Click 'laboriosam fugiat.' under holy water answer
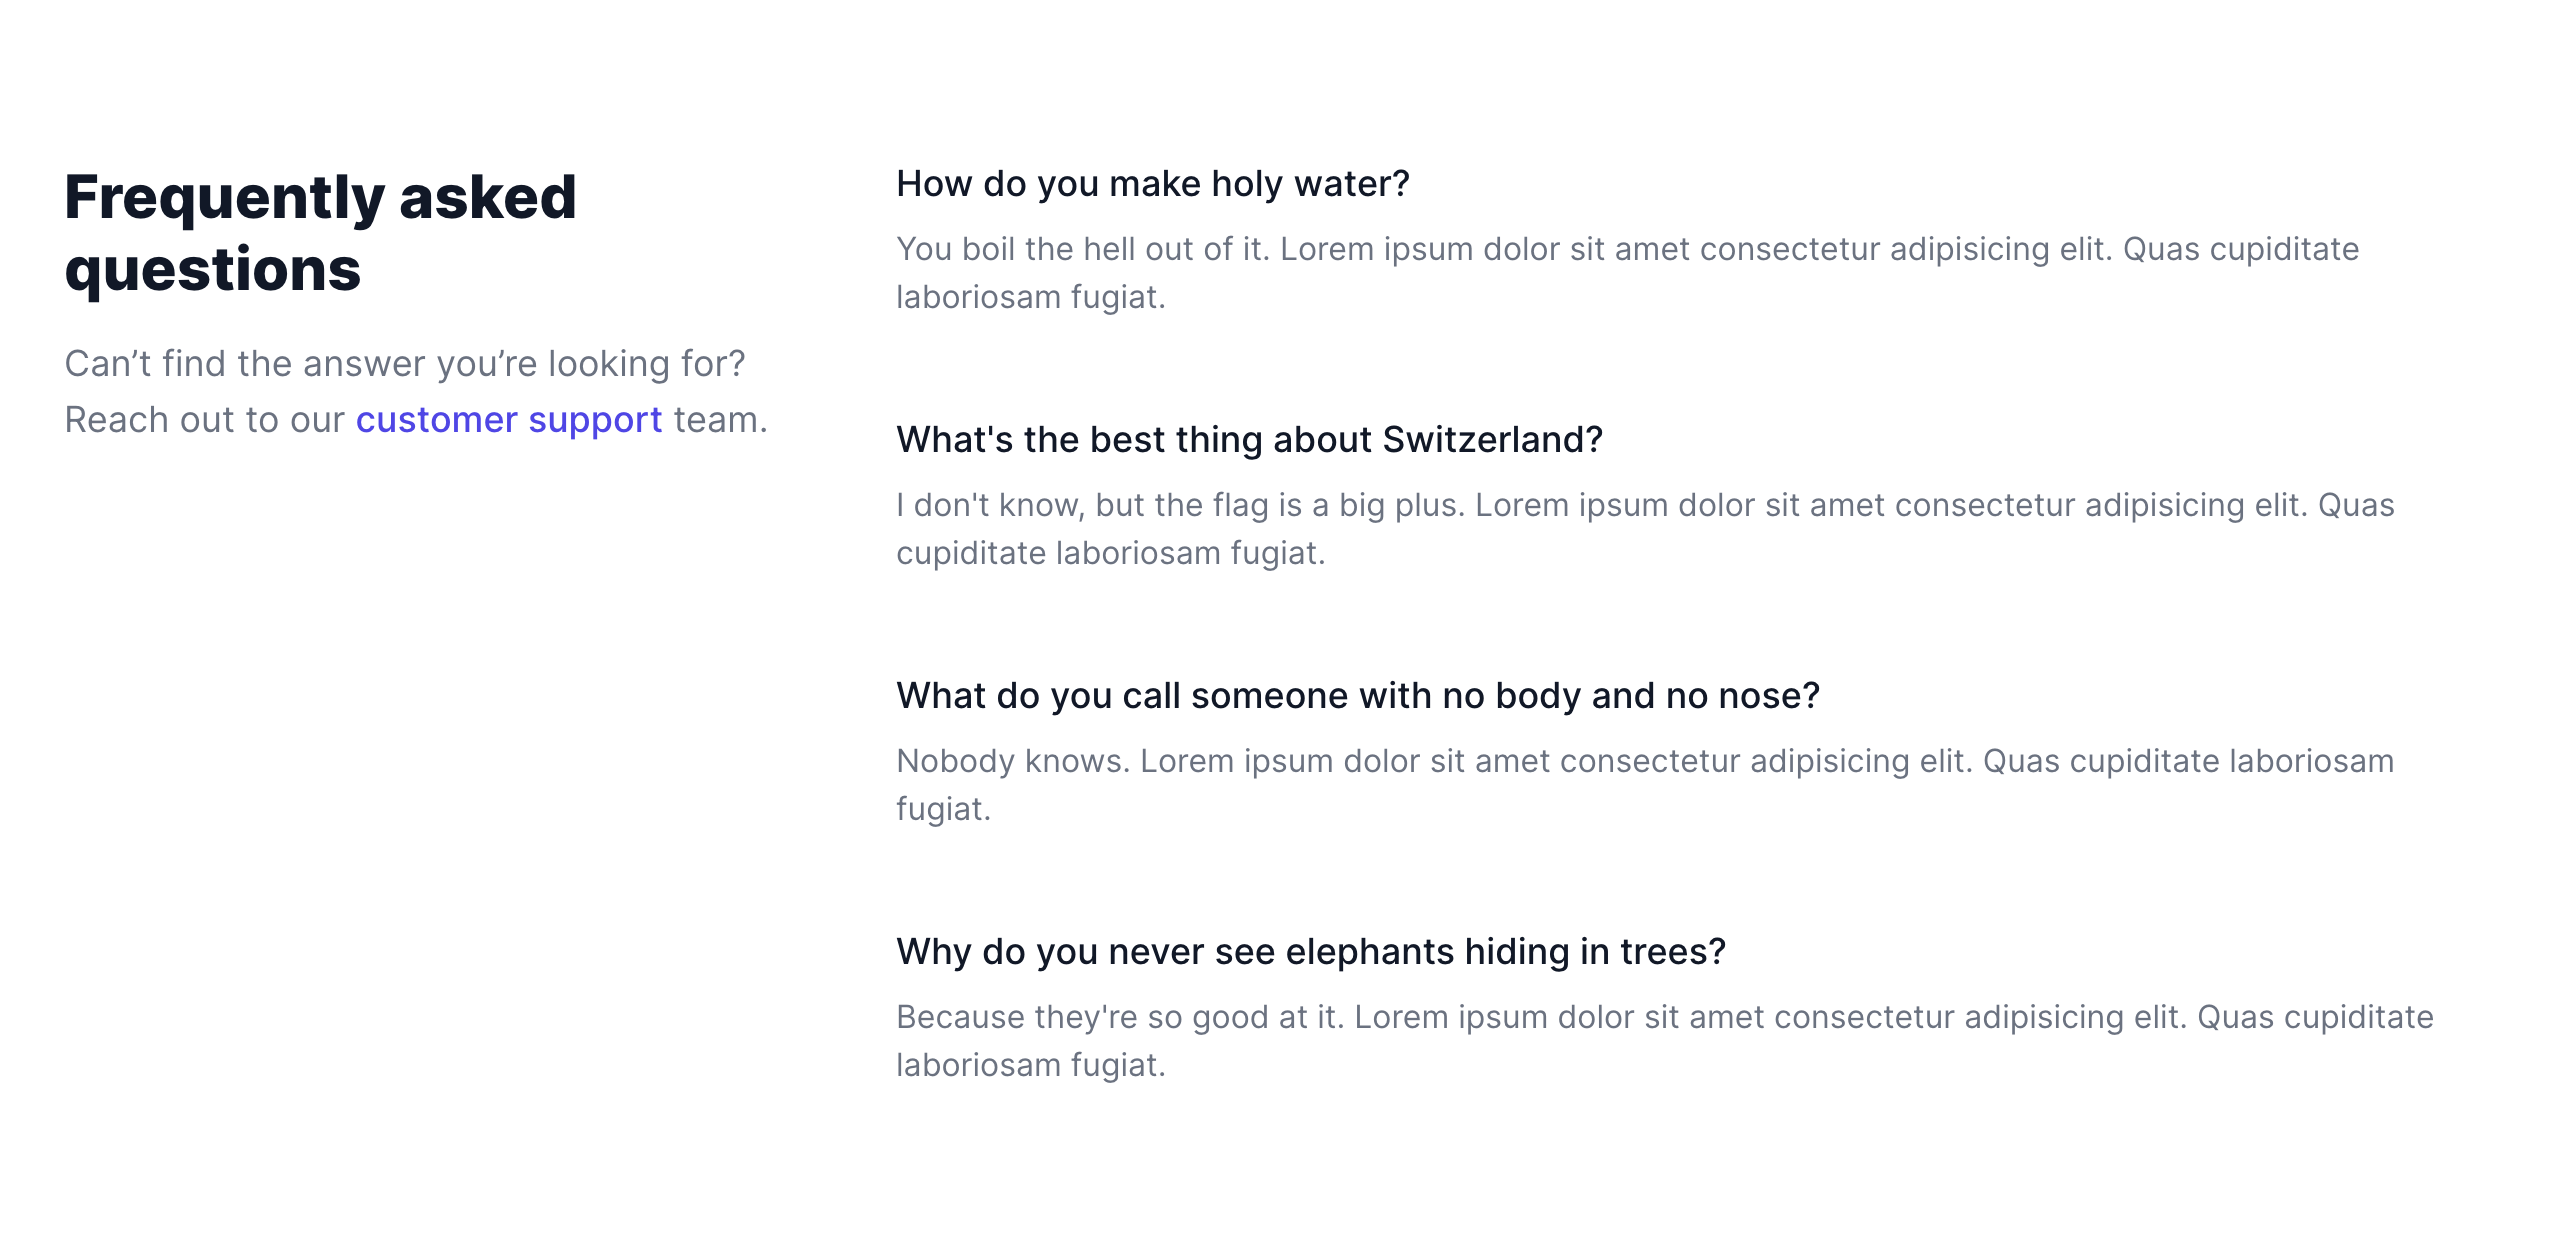 pyautogui.click(x=1030, y=297)
